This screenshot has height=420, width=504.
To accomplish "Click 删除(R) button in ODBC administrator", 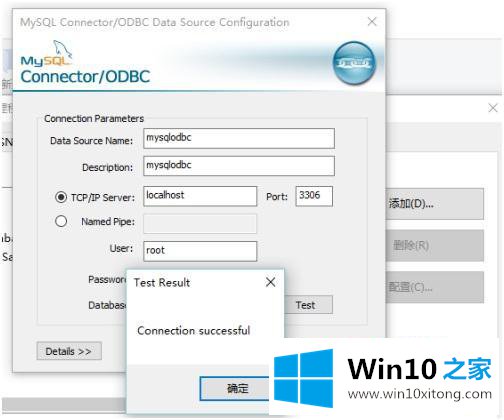I will point(434,245).
